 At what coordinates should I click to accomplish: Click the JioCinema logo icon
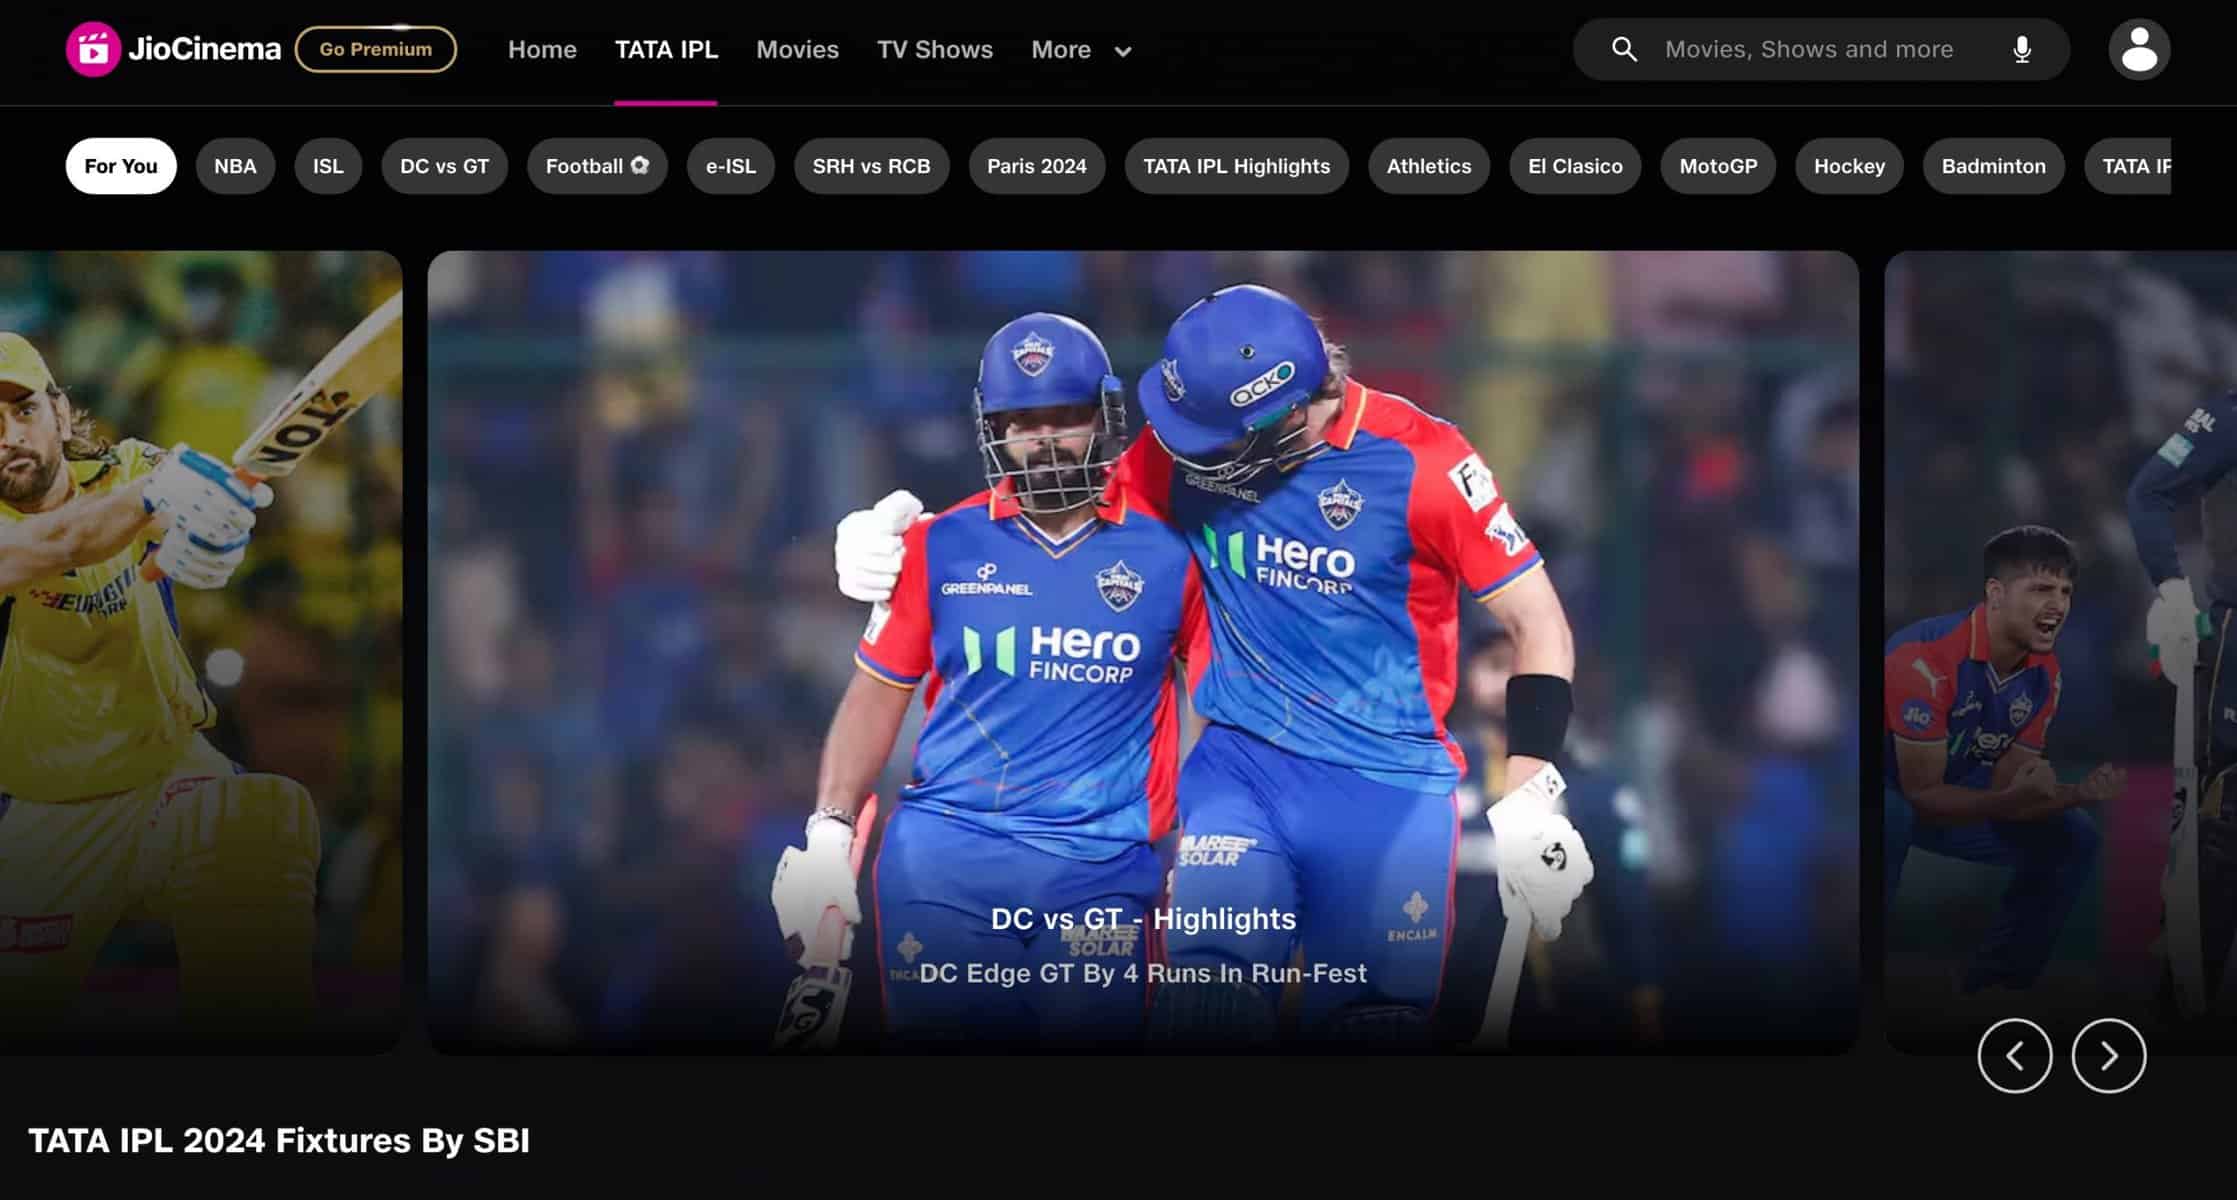93,49
